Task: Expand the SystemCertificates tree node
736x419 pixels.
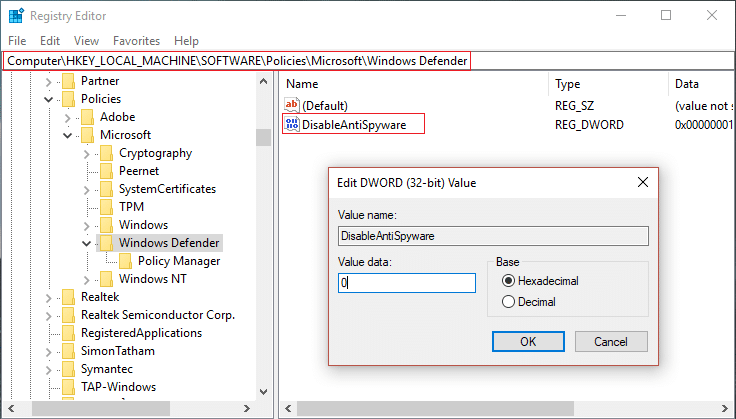Action: click(87, 189)
